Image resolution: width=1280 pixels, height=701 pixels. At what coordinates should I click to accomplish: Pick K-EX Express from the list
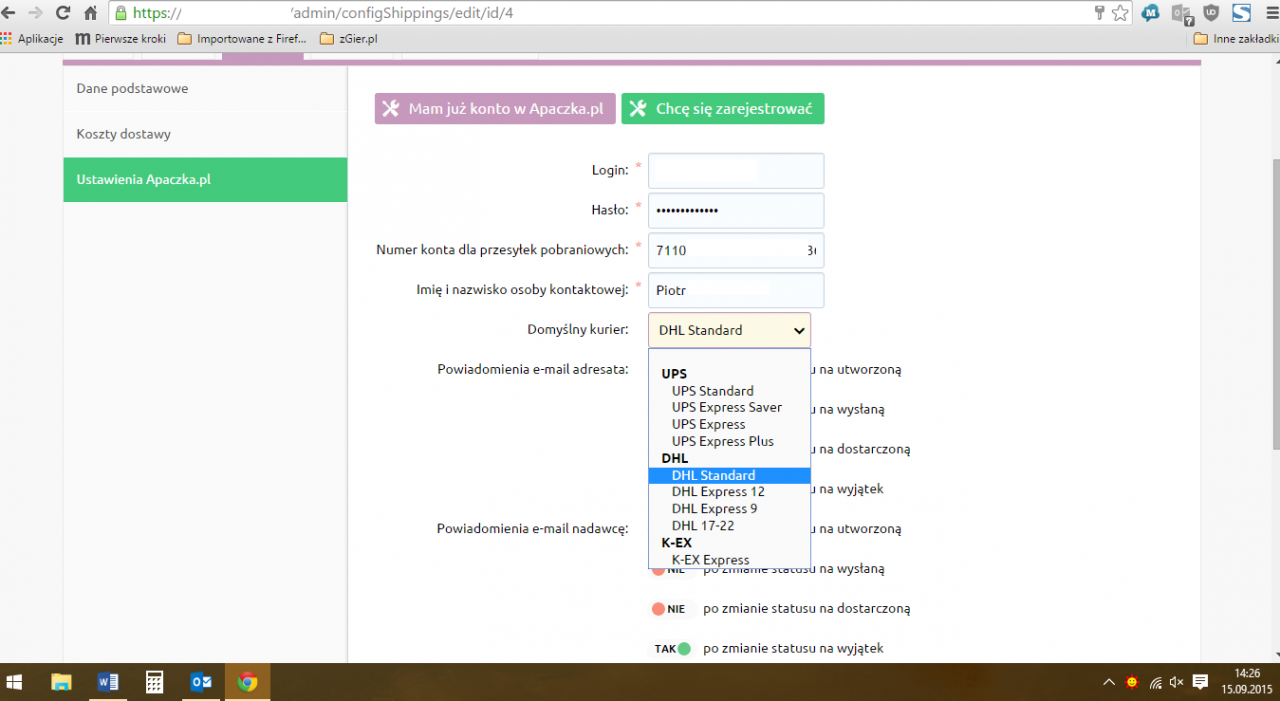tap(711, 560)
